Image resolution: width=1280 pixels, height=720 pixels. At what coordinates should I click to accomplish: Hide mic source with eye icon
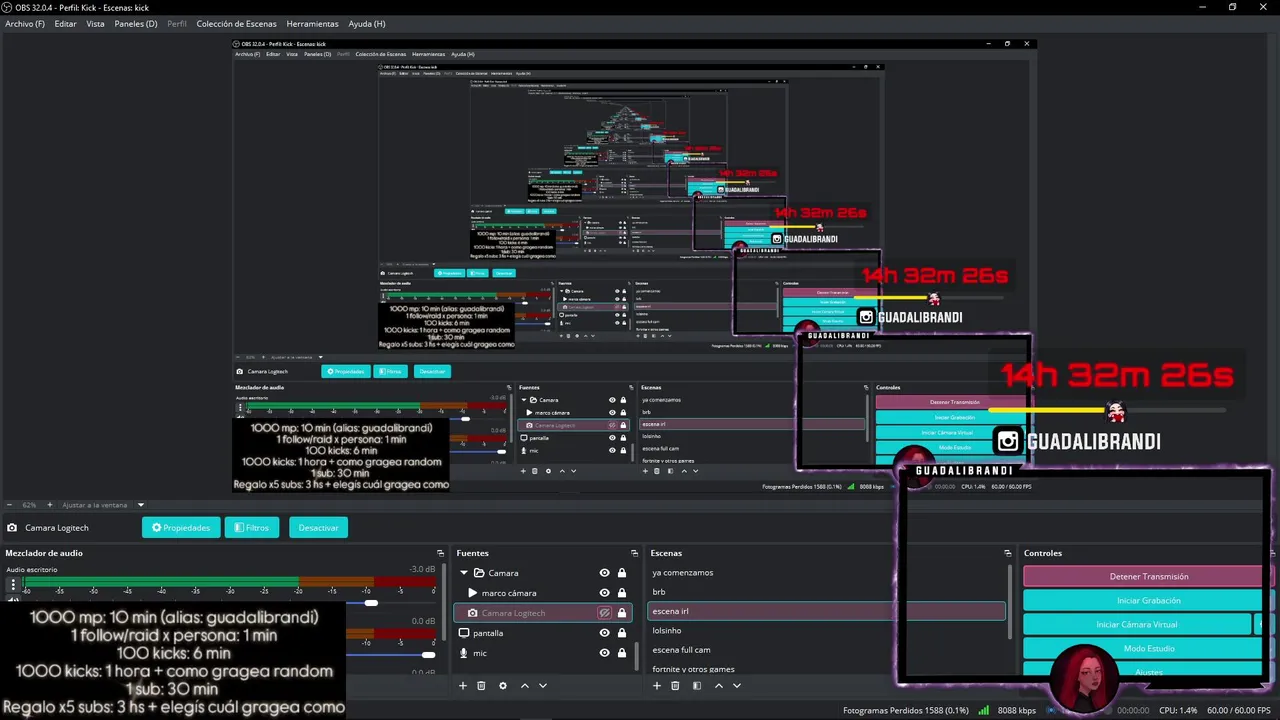604,653
